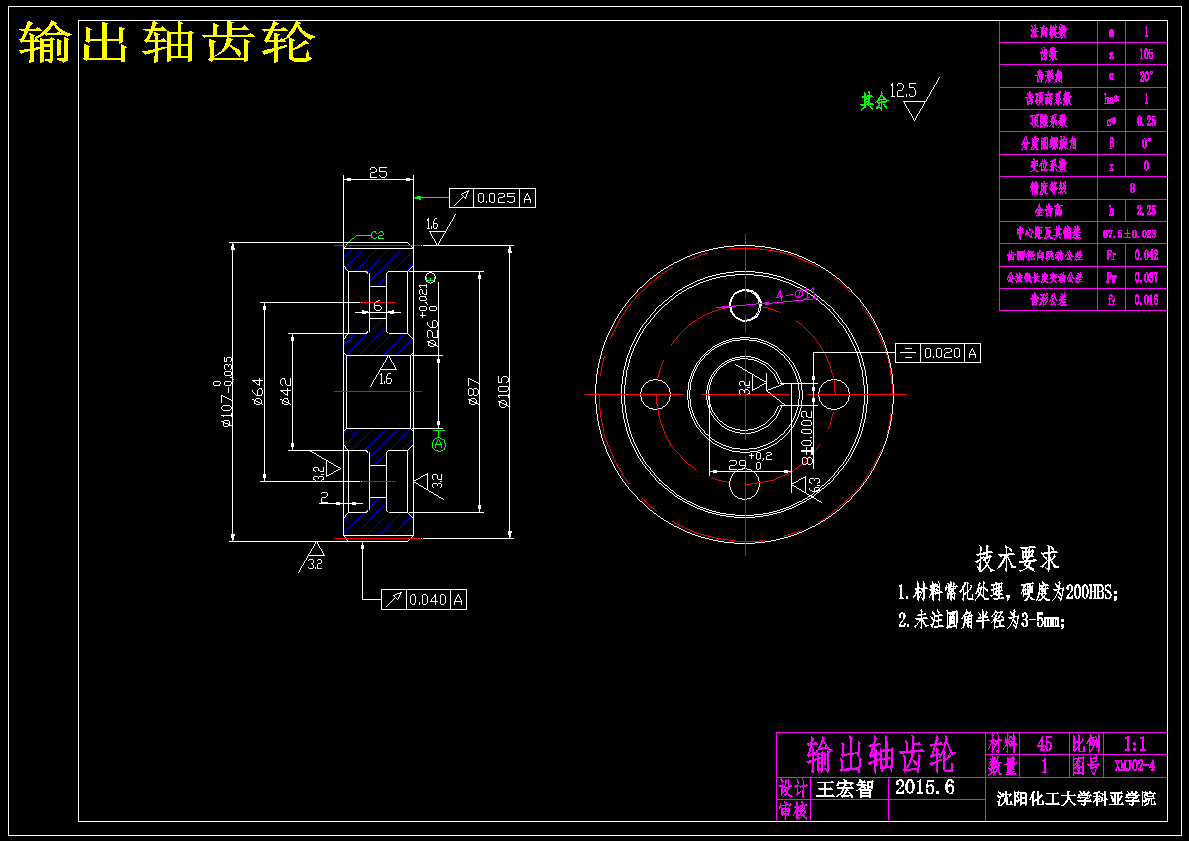Pick the 6.3 roughness symbol value

coord(815,485)
